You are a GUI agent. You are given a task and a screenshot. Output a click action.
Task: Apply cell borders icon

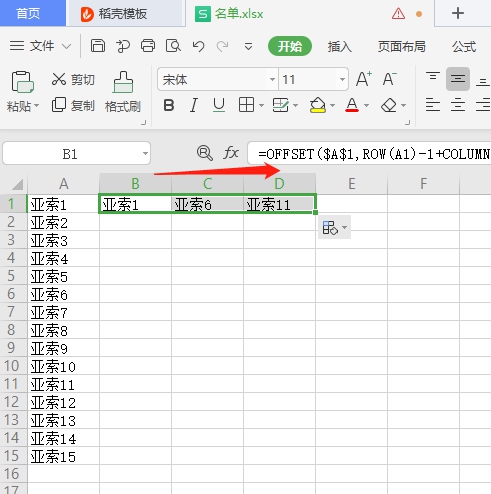[x=247, y=105]
